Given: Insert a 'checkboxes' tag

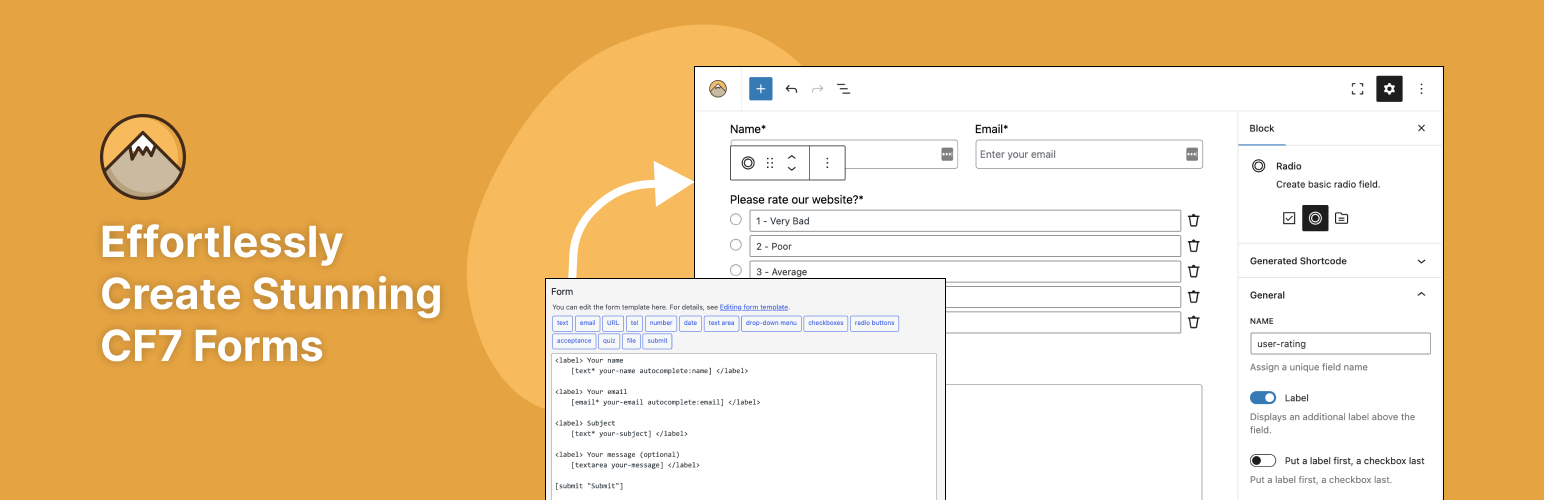Looking at the screenshot, I should [x=826, y=323].
